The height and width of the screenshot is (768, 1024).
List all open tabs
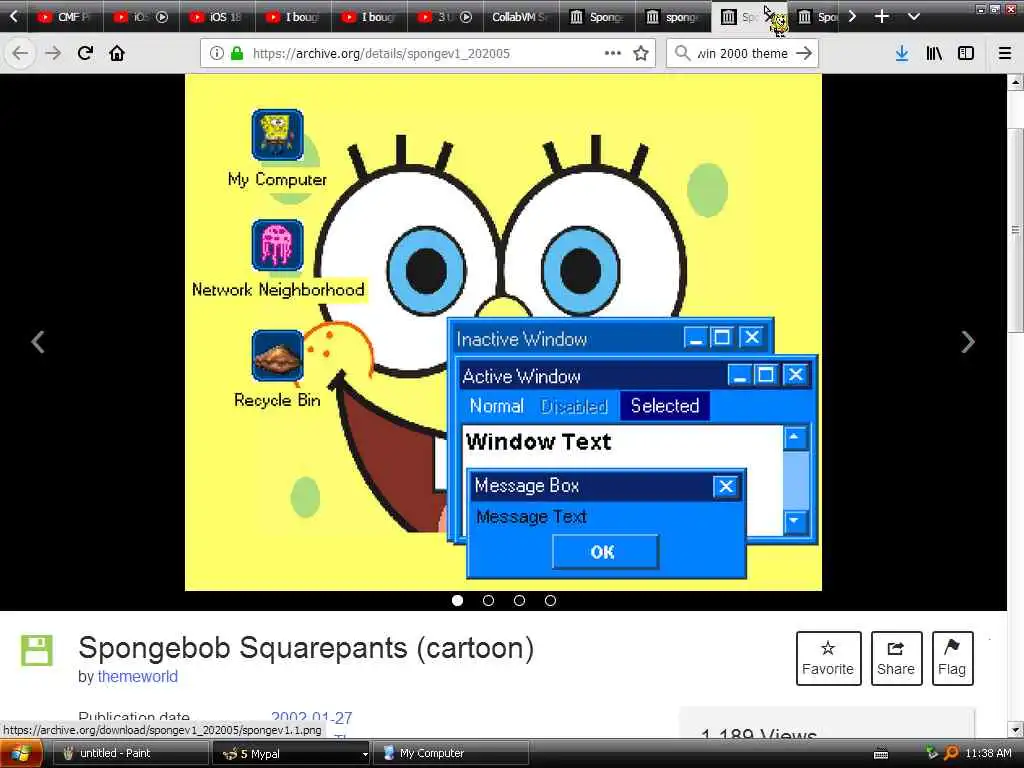point(914,16)
